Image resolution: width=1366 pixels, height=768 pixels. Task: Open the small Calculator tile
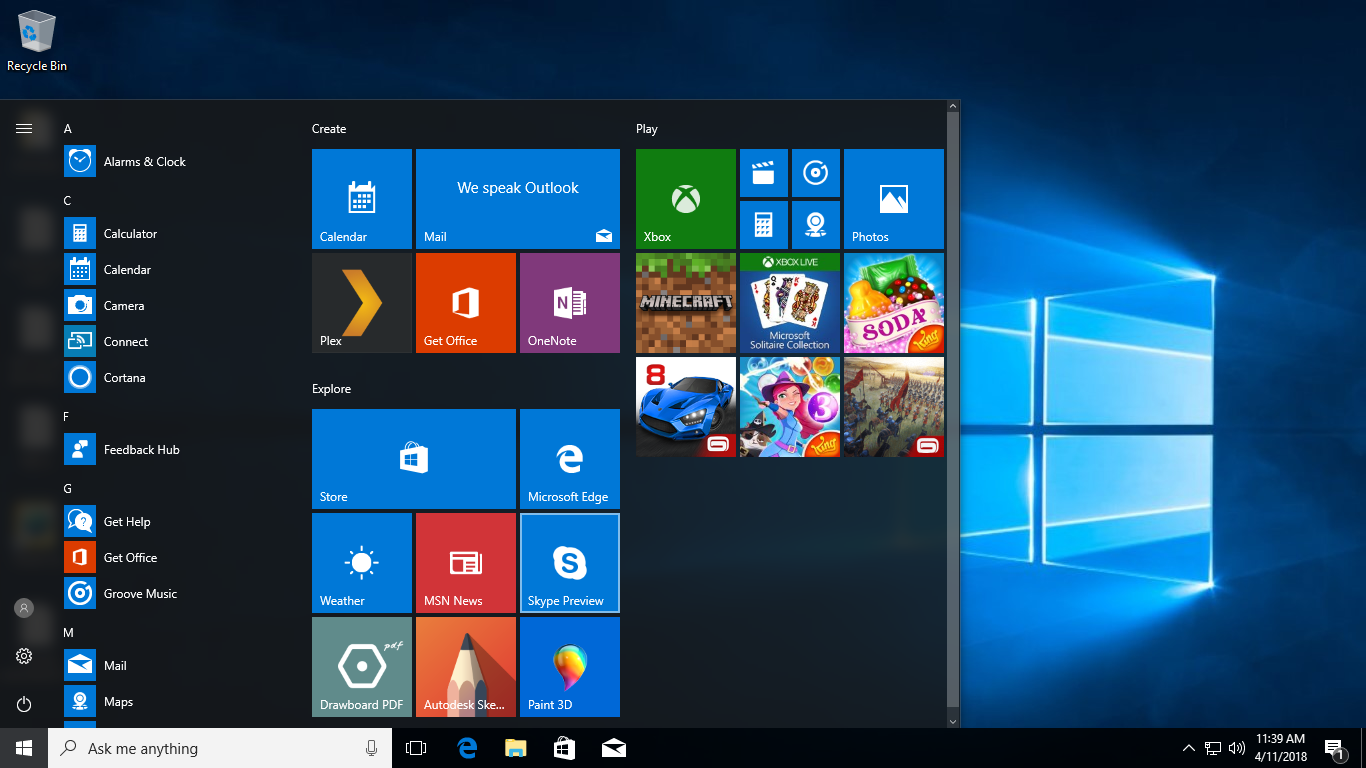click(x=764, y=225)
